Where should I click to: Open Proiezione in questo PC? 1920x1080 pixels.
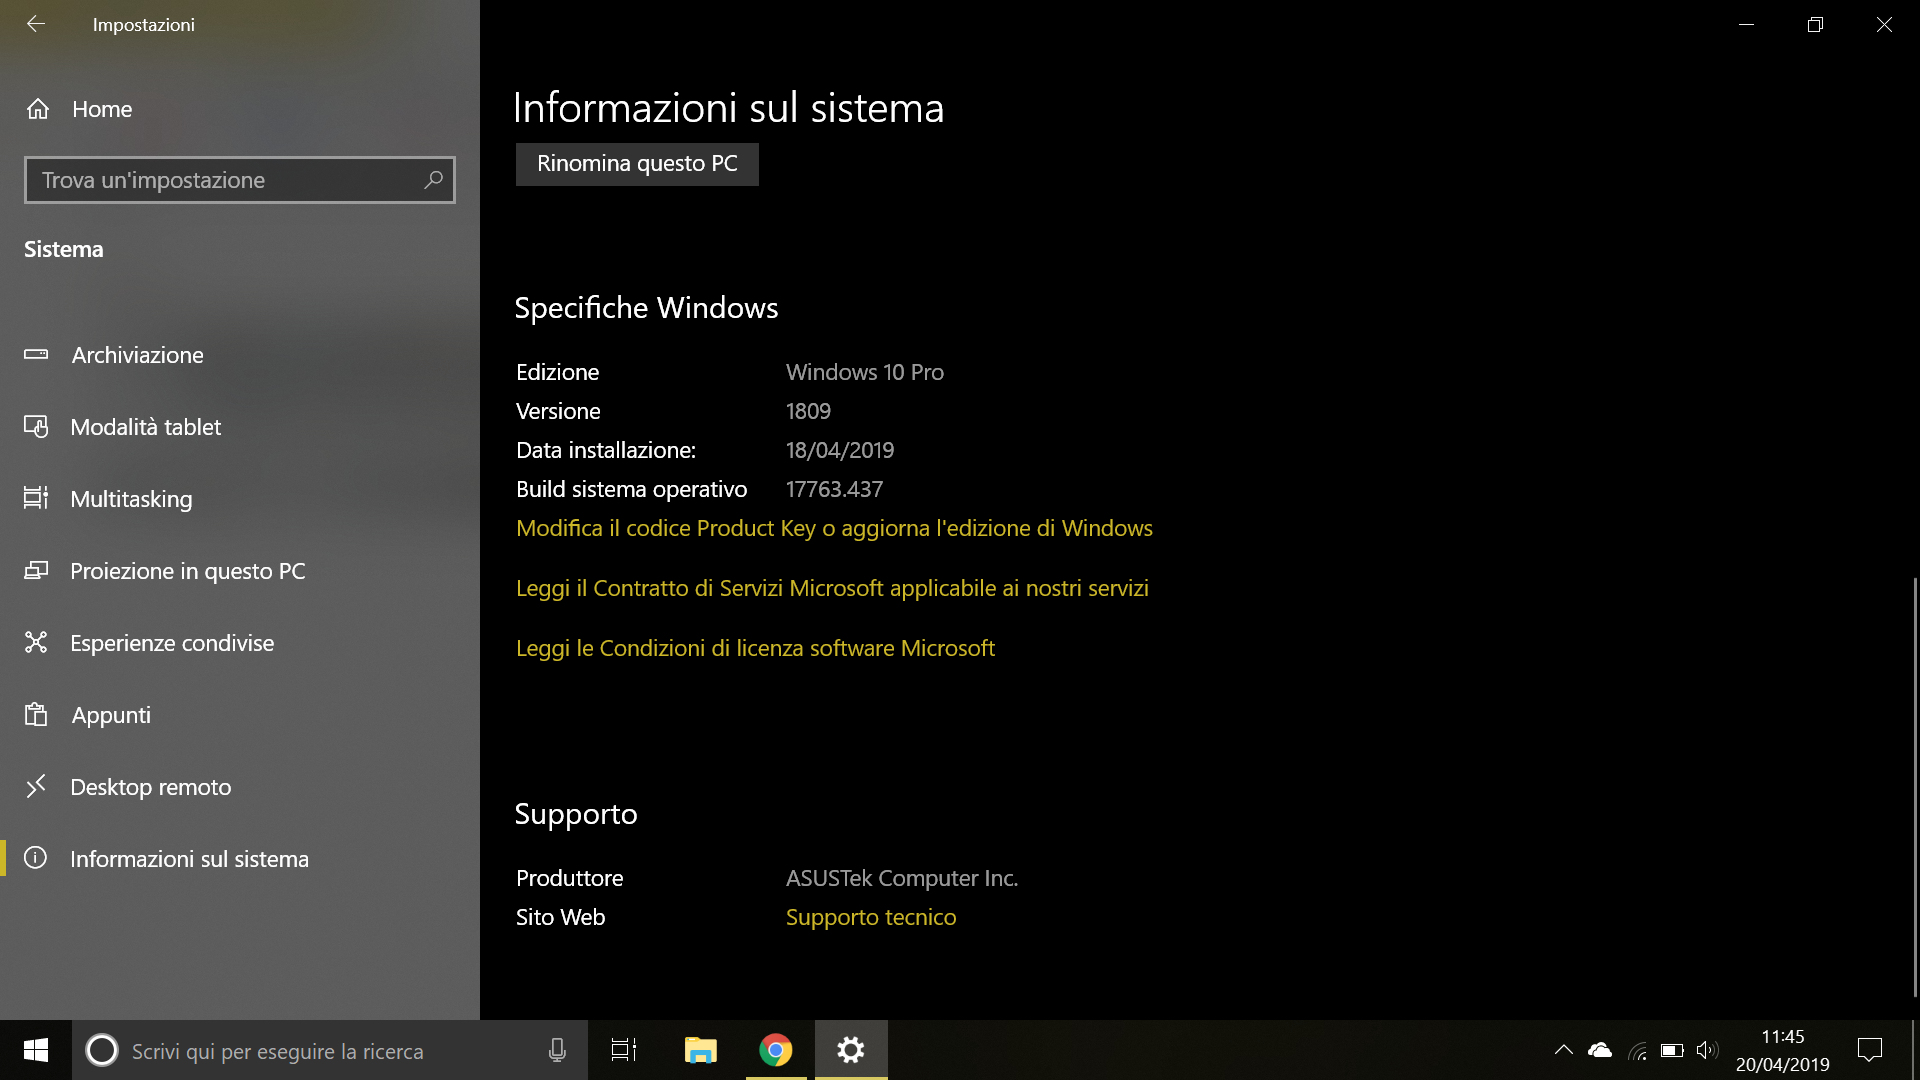point(240,571)
